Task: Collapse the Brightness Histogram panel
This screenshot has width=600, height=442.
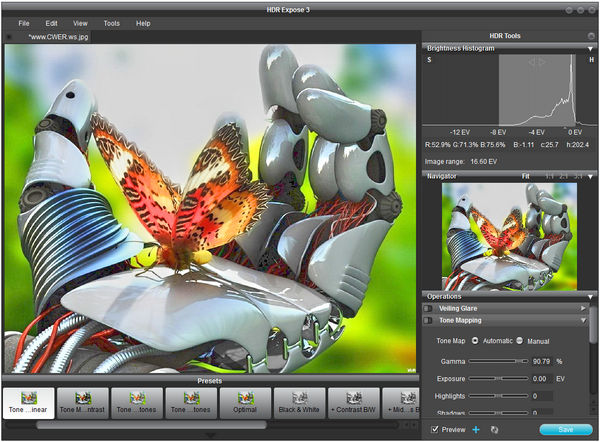Action: coord(590,48)
